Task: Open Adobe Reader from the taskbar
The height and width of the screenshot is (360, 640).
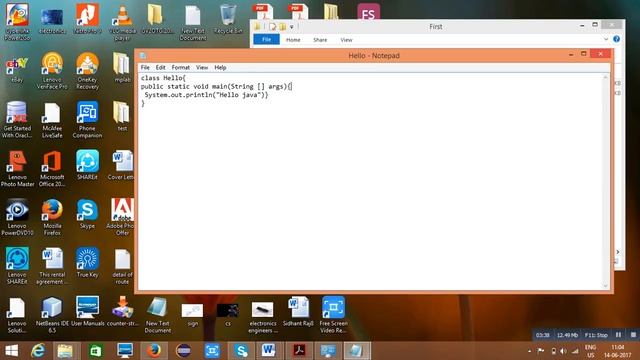Action: pos(299,351)
